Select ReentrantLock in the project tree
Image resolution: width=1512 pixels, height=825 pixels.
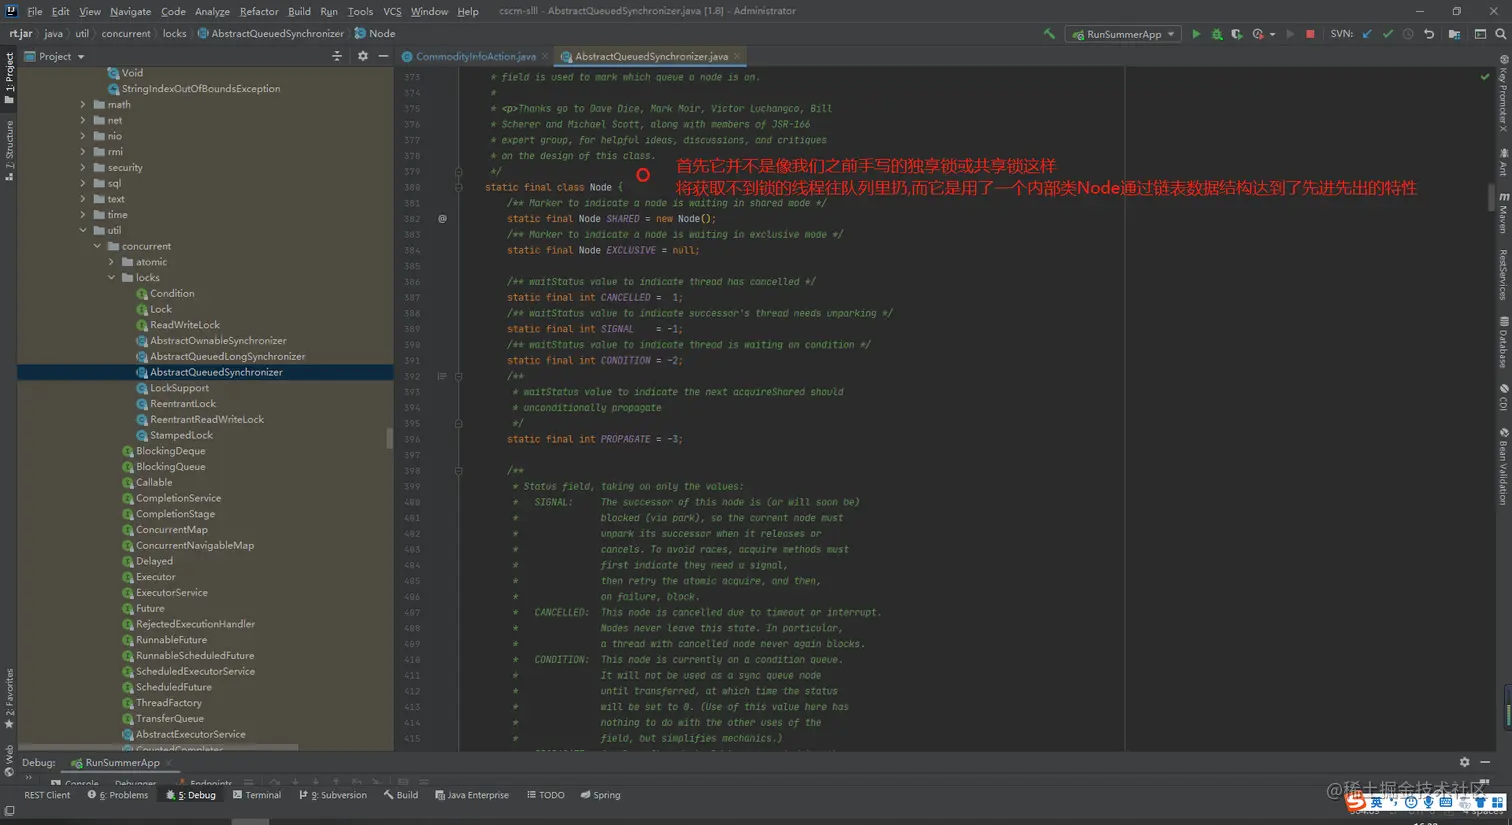[183, 404]
